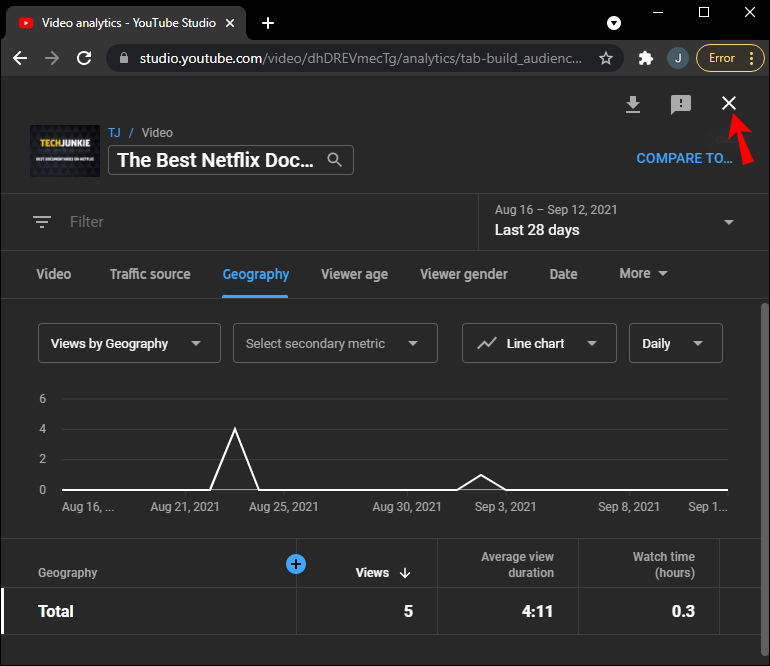Open the Chrome extensions puzzle icon

coord(646,58)
